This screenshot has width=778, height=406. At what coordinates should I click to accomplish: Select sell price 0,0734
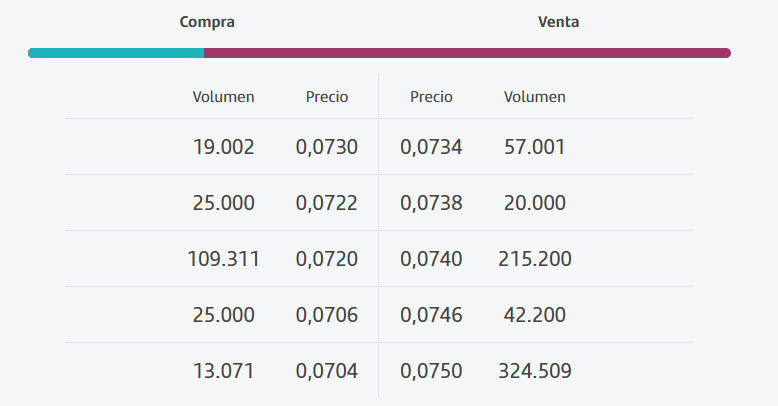tap(431, 147)
